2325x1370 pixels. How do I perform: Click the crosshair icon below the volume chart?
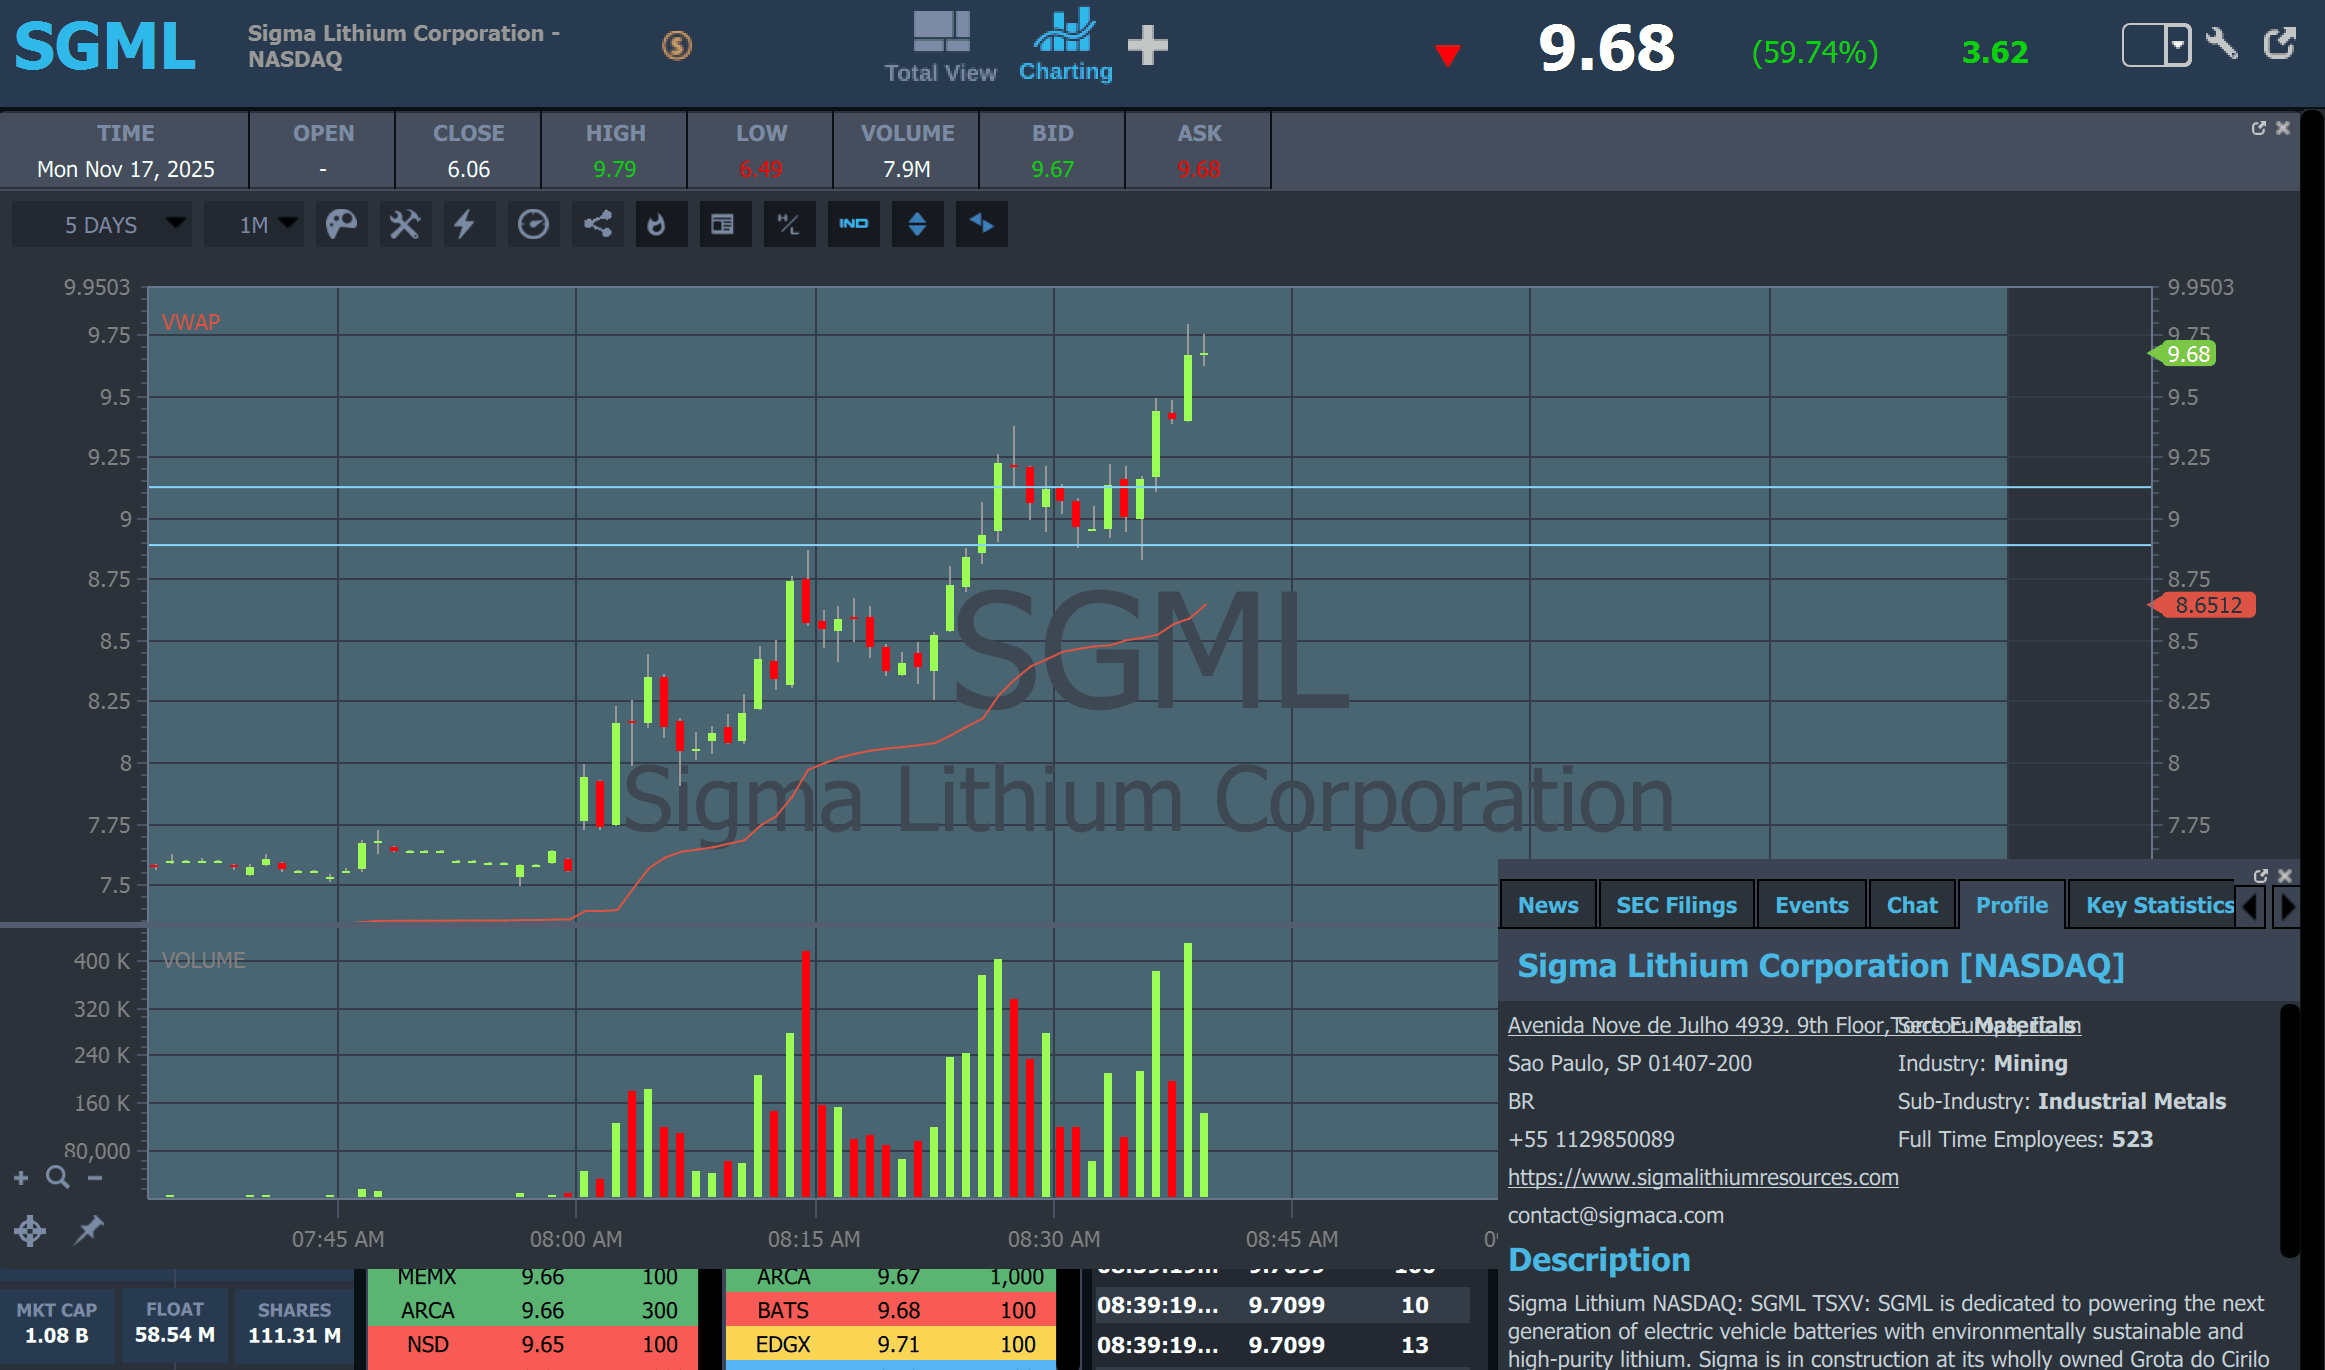pos(30,1230)
